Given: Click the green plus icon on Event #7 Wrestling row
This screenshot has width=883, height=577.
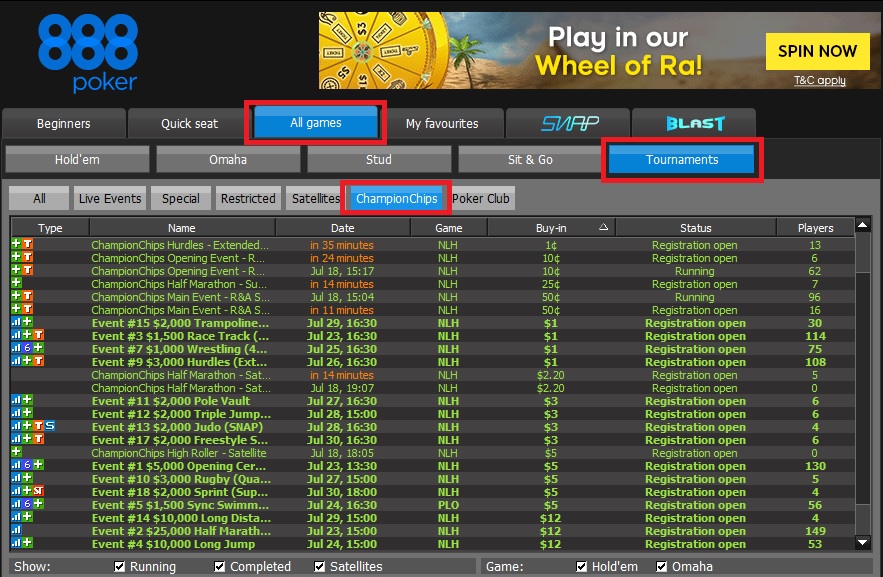Looking at the screenshot, I should pyautogui.click(x=38, y=348).
